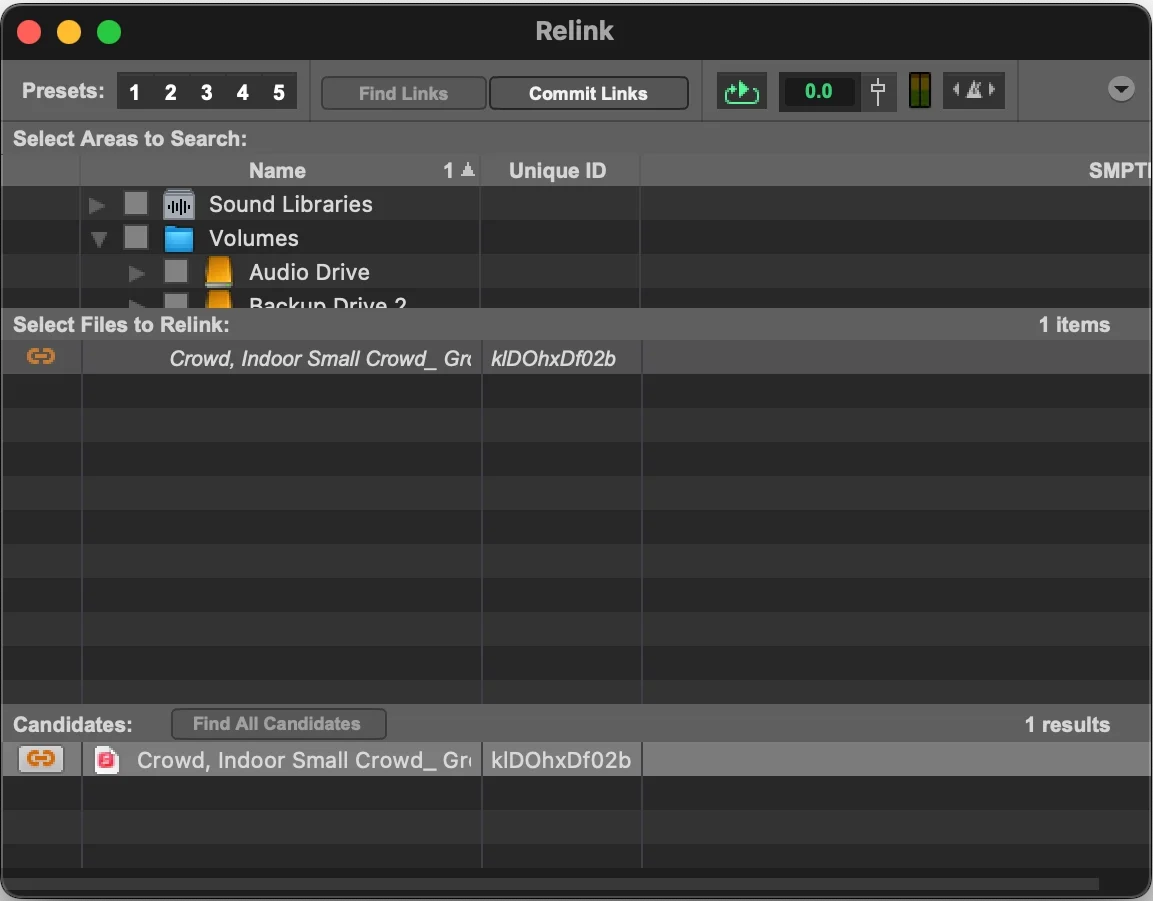The height and width of the screenshot is (901, 1153).
Task: Select preset 5
Action: point(279,92)
